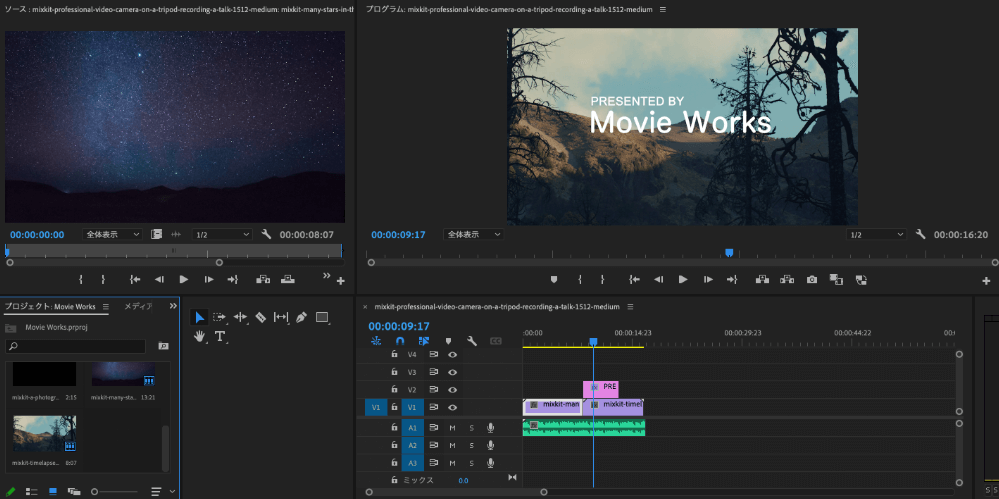Image resolution: width=999 pixels, height=499 pixels.
Task: Open Source monitor wrench settings
Action: pos(266,235)
